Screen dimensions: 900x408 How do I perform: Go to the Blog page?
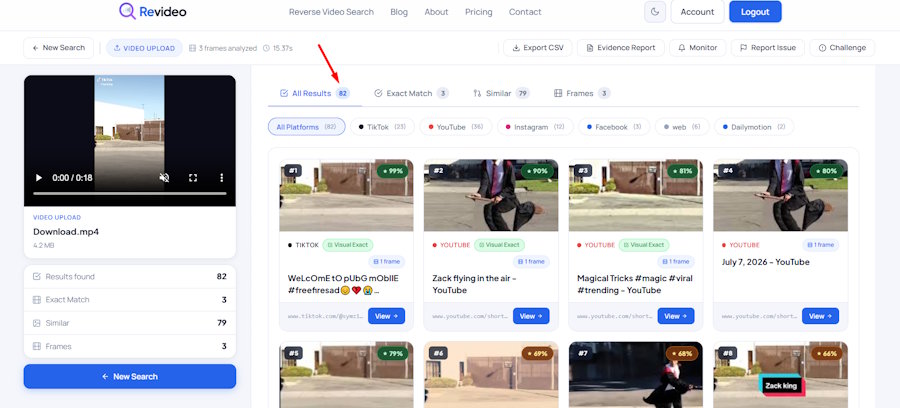399,11
